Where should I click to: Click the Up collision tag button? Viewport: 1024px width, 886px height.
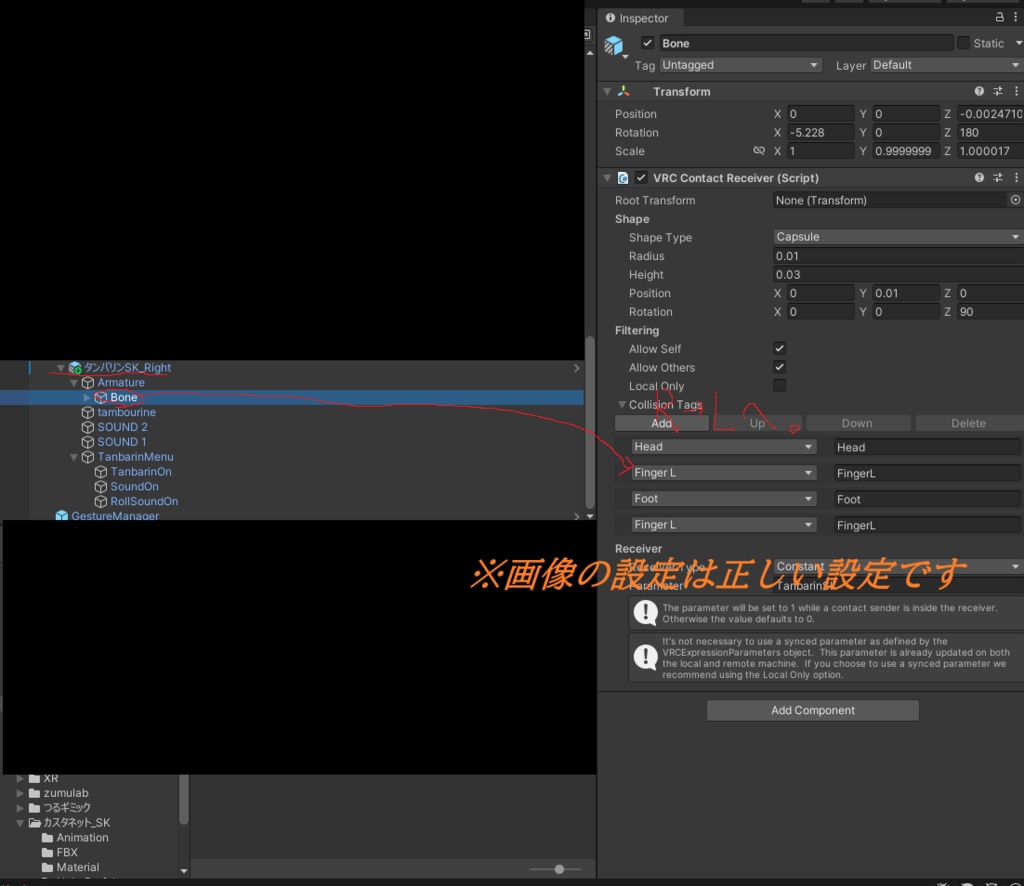757,423
